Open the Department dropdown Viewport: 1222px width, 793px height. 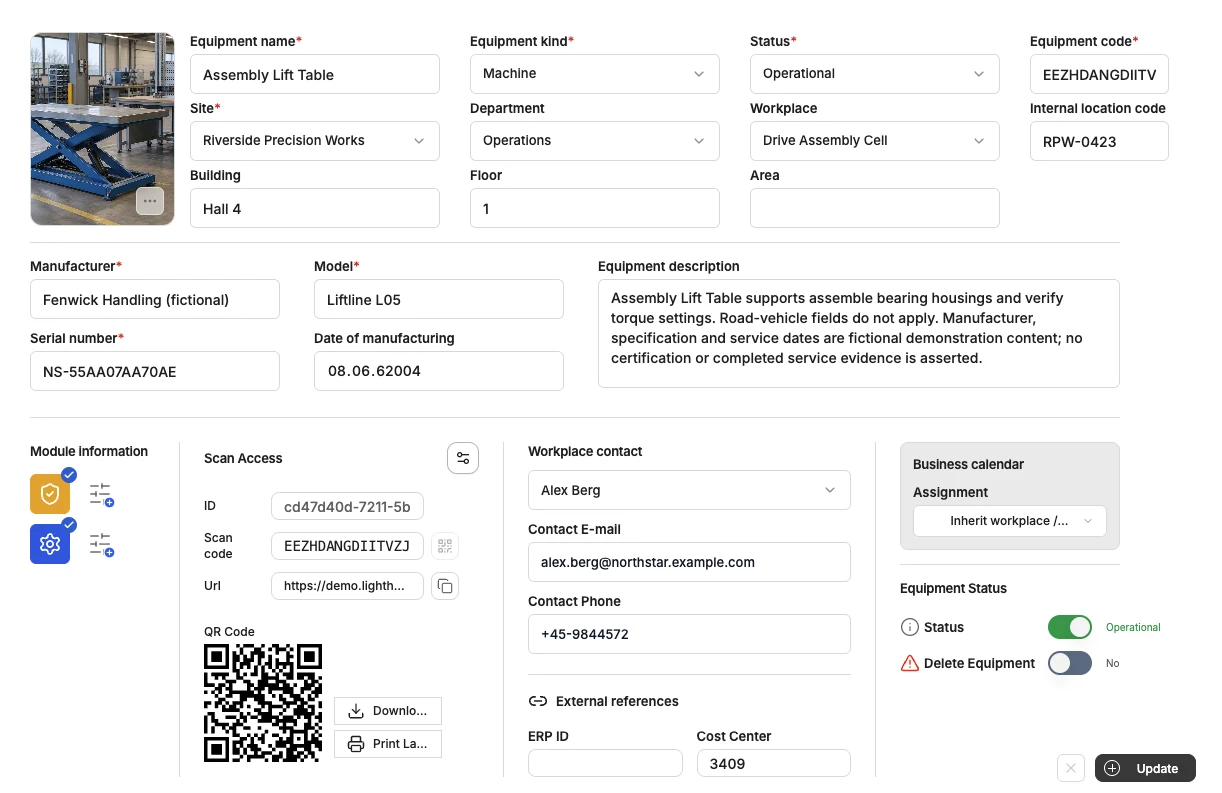pos(595,141)
